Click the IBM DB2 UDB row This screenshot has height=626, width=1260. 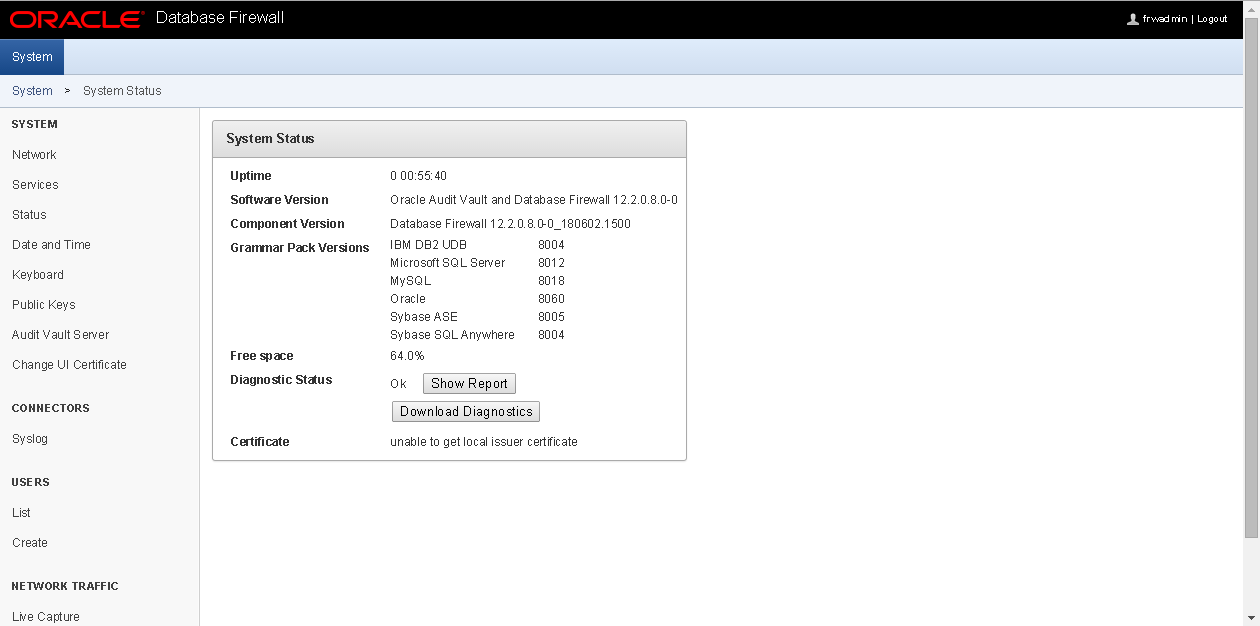(477, 245)
